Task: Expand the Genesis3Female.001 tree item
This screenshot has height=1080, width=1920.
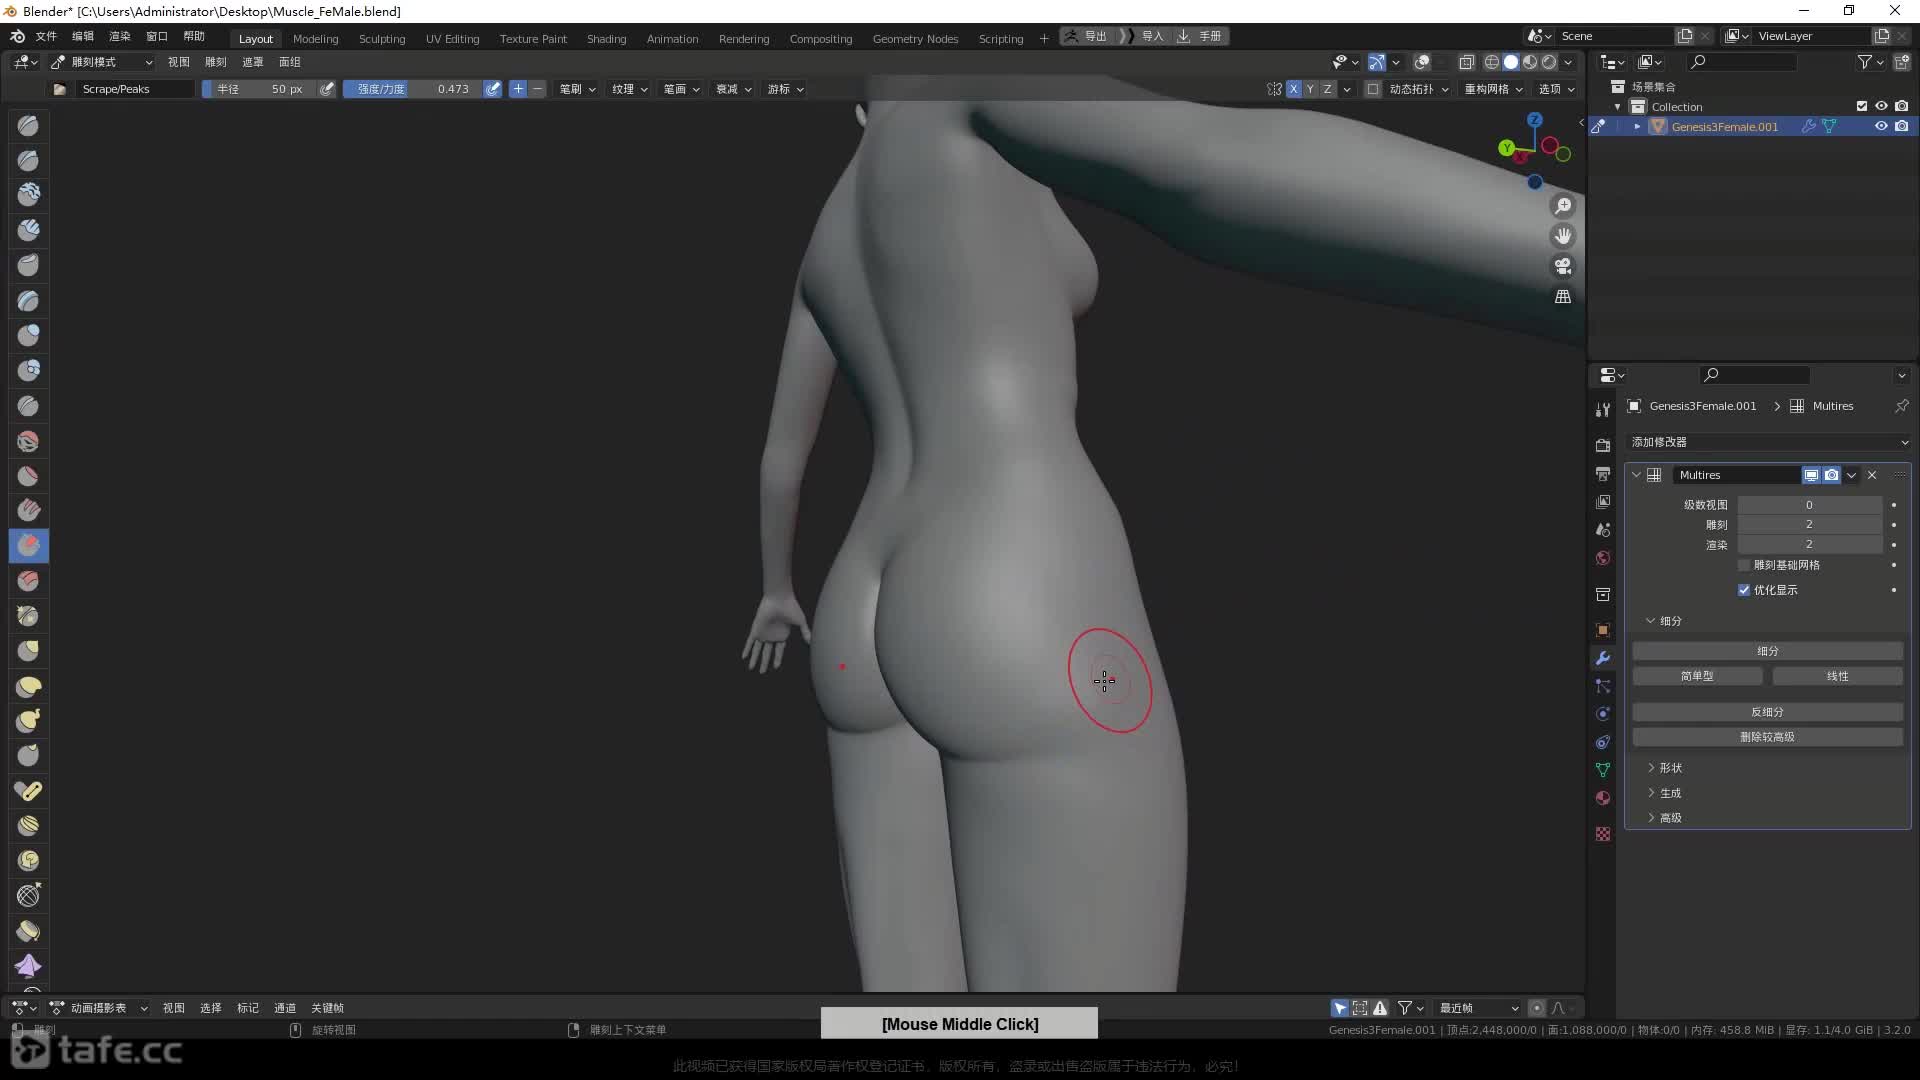Action: pyautogui.click(x=1637, y=127)
